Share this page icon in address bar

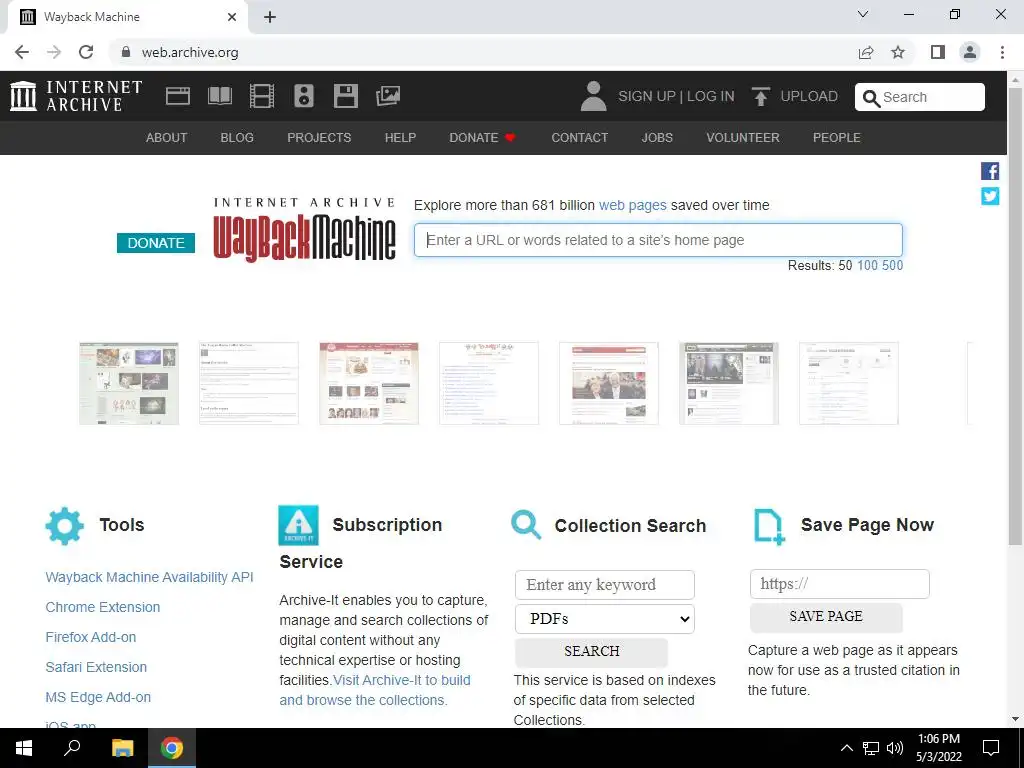click(866, 52)
